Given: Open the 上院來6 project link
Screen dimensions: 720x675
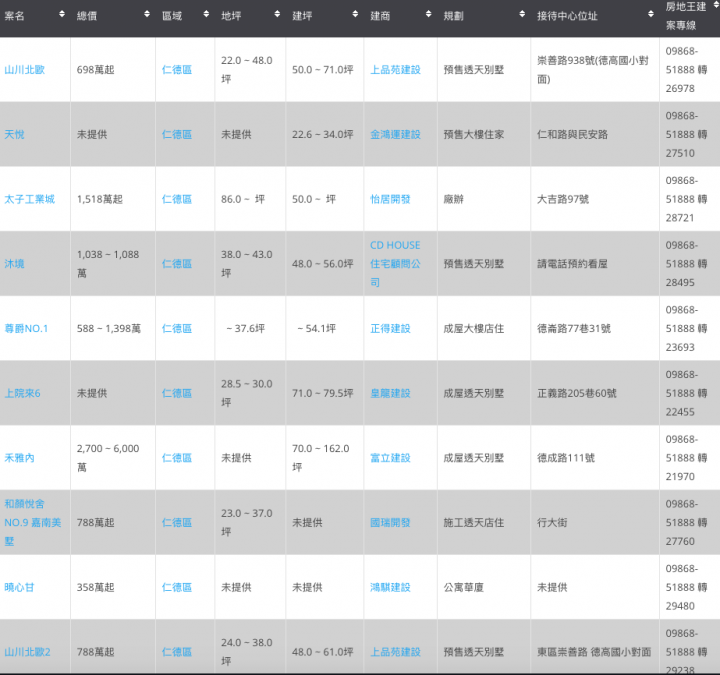Looking at the screenshot, I should coord(22,394).
